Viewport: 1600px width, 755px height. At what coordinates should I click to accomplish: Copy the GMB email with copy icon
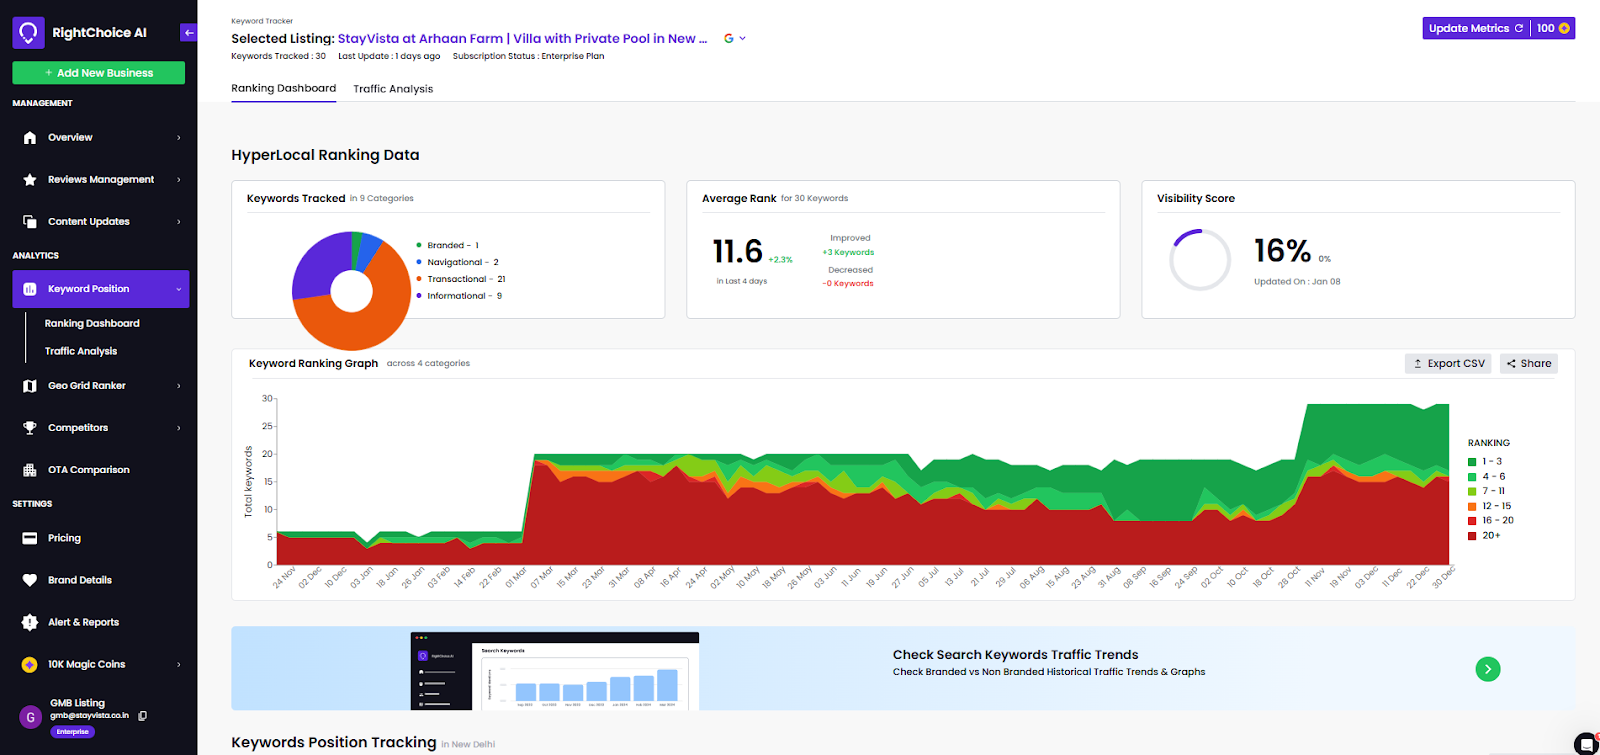point(143,716)
